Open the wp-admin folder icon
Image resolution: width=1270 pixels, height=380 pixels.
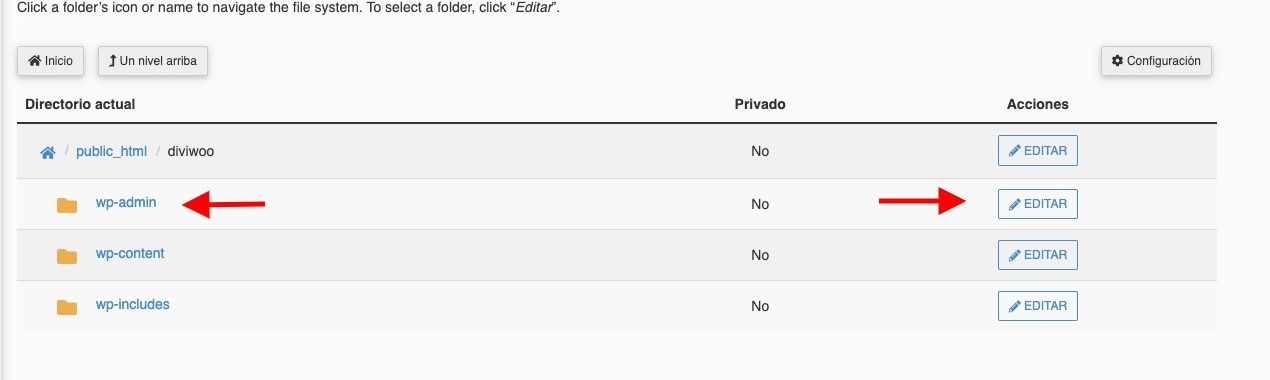pos(67,205)
